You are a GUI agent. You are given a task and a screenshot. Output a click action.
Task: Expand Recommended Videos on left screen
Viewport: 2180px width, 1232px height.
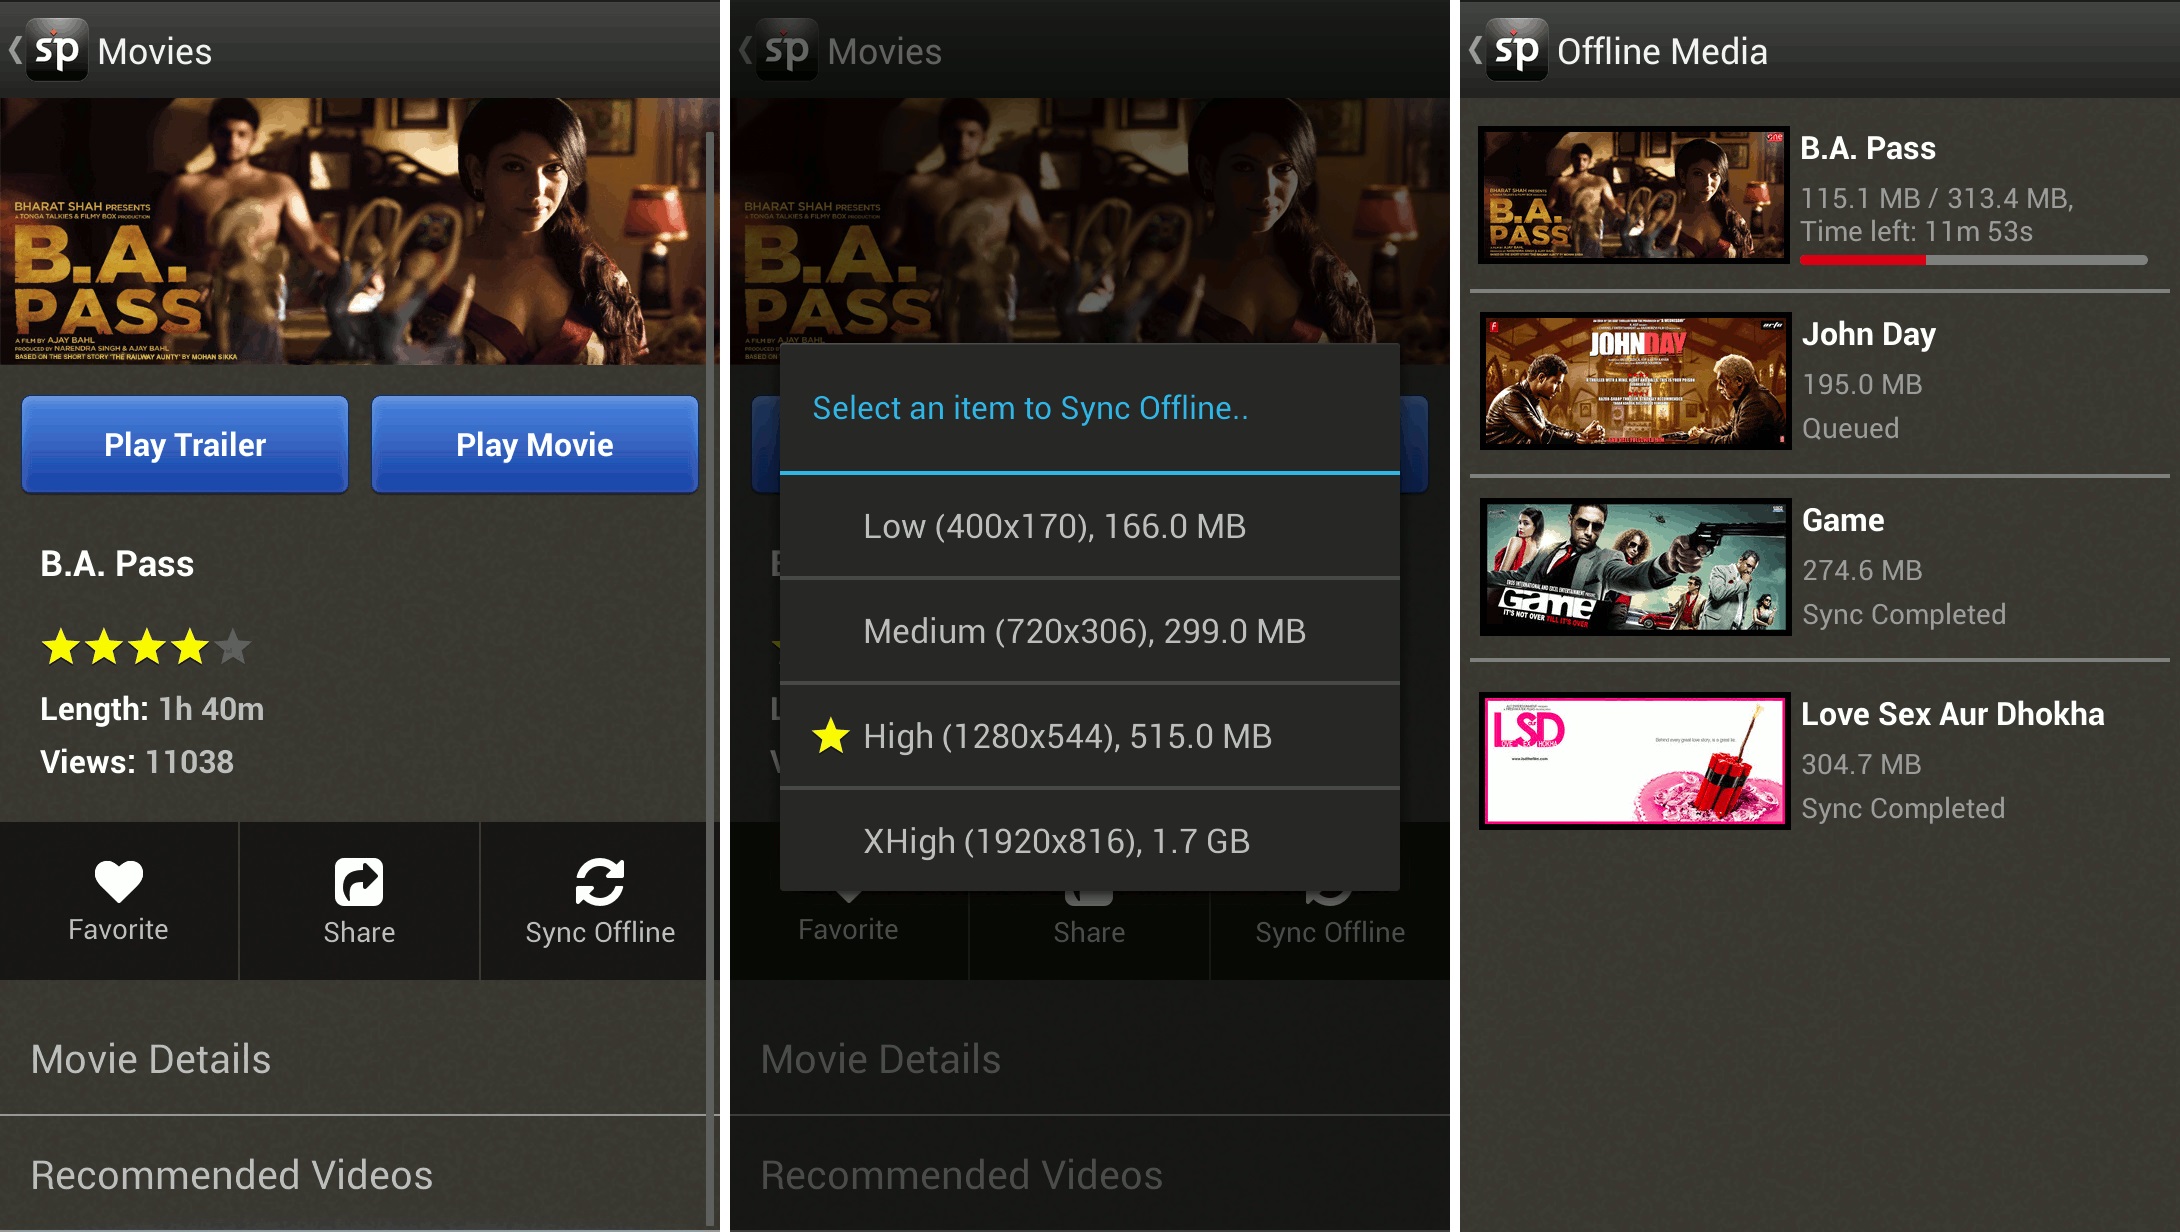click(353, 1175)
